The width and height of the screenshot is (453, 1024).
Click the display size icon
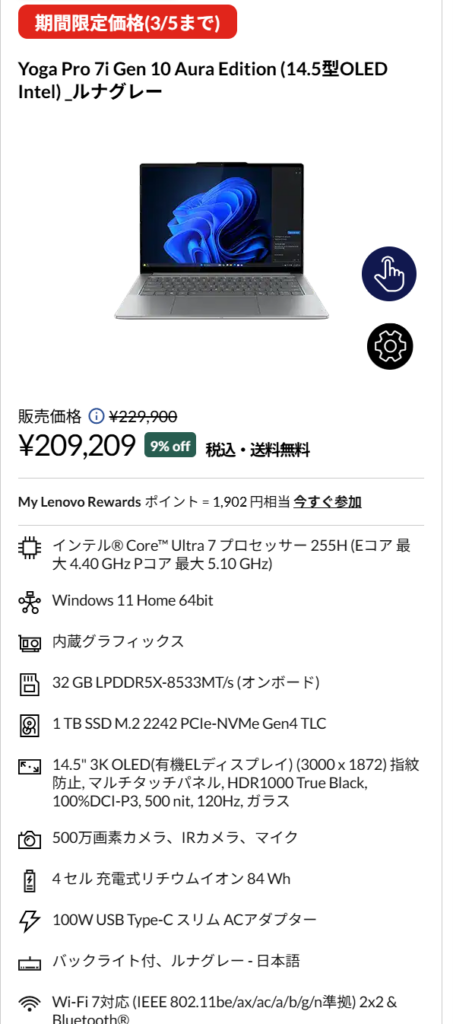29,765
